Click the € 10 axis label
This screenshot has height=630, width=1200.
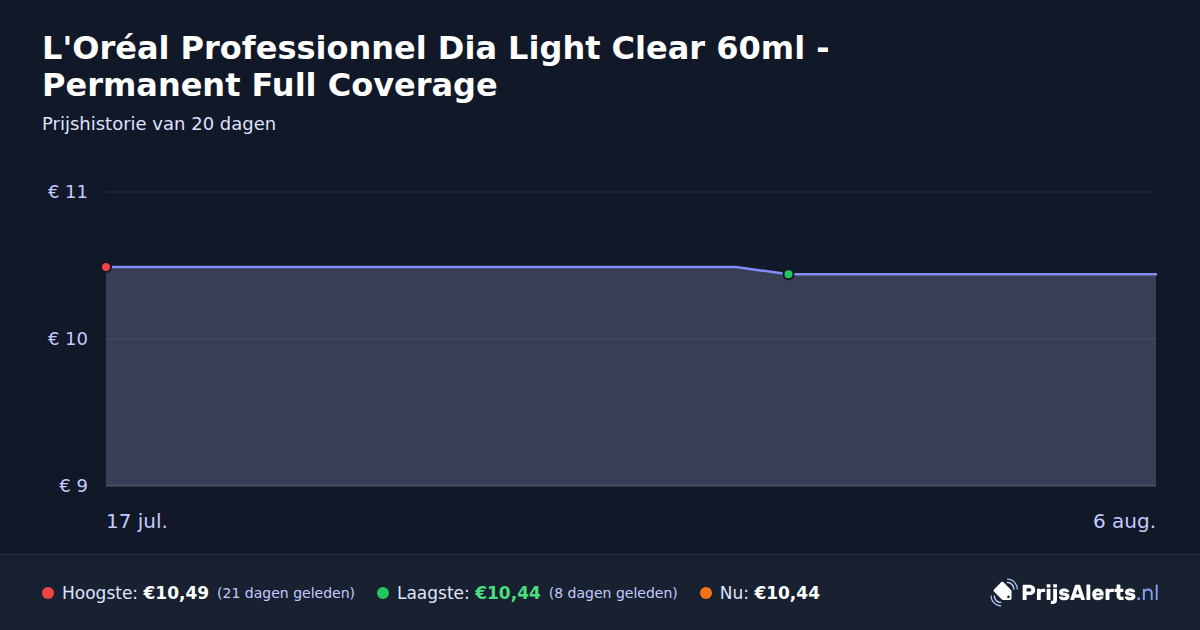(x=68, y=339)
